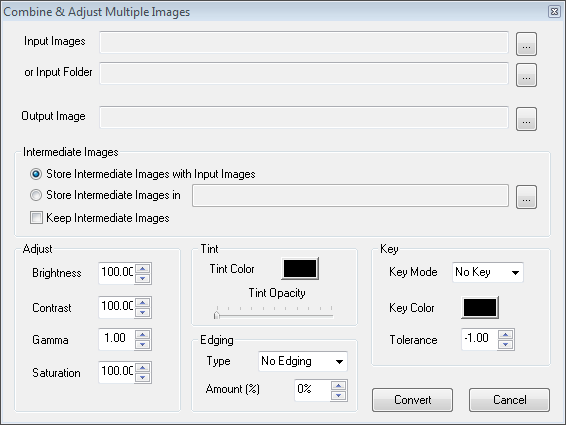Enable Keep Intermediate Images checkbox

pos(100,218)
